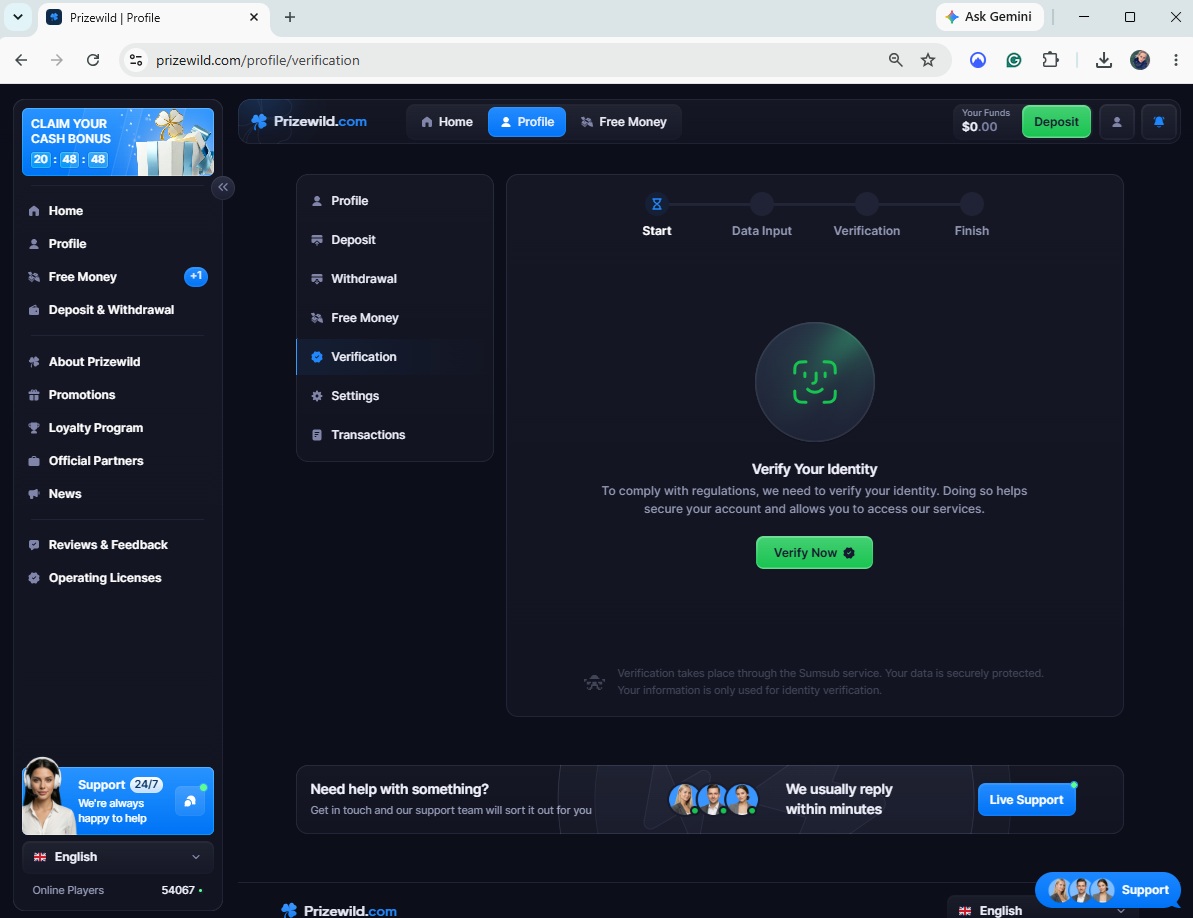Click the Prizewild.com logo in top header
Screen dimensions: 1193x918
309,122
